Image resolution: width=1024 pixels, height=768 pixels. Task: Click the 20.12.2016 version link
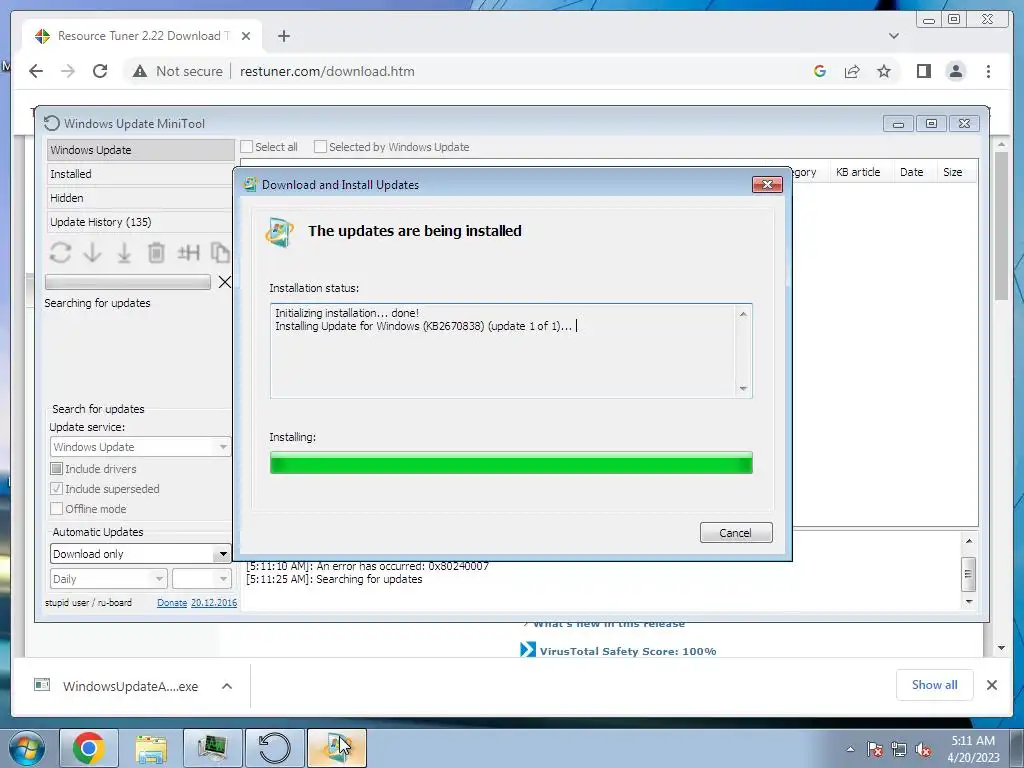click(214, 603)
